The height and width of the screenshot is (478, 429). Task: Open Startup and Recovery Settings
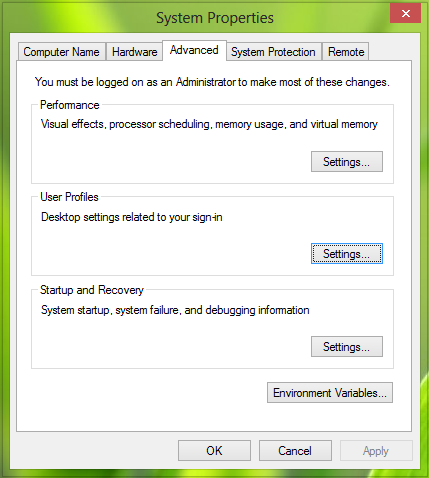pos(347,347)
